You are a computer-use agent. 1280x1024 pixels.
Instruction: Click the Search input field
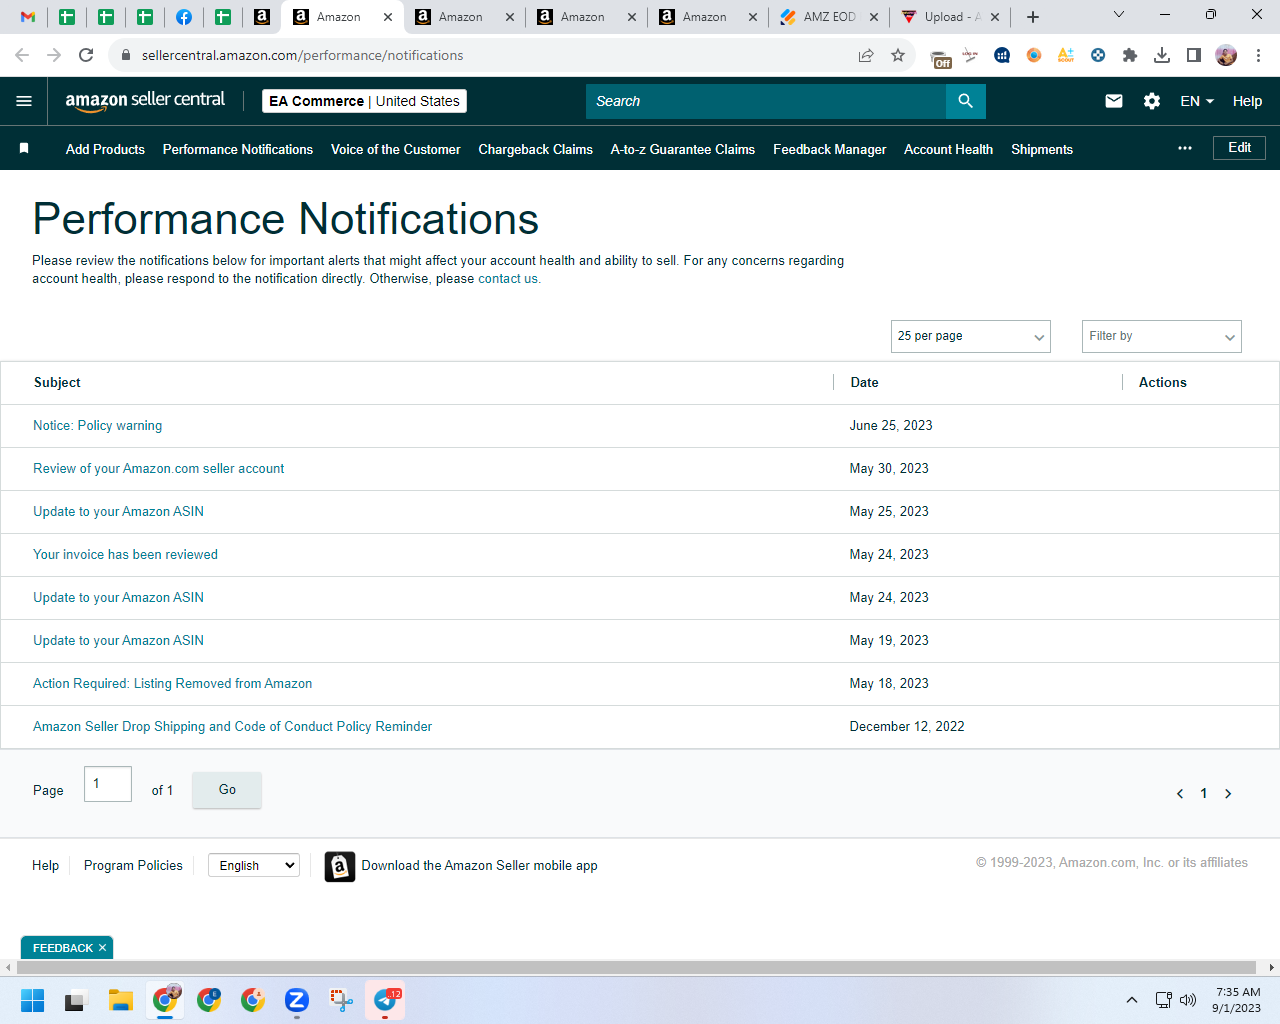[x=766, y=101]
